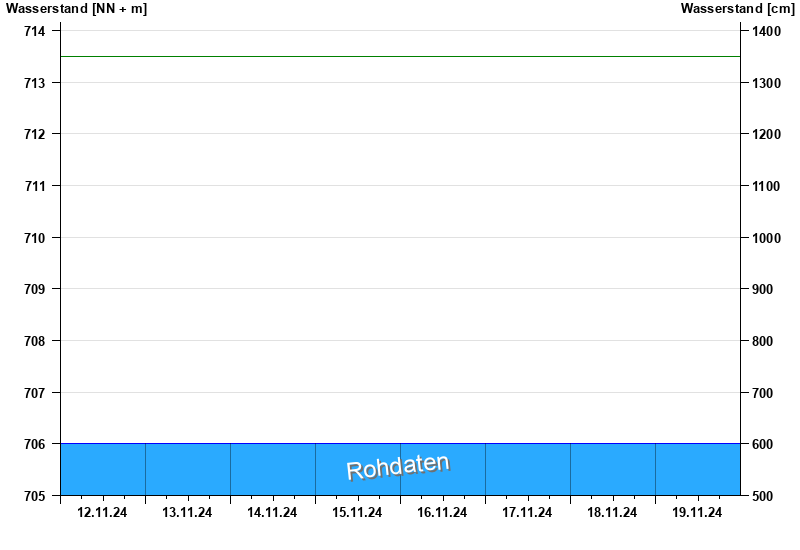Select the 1000 tick label on right axis

(767, 238)
